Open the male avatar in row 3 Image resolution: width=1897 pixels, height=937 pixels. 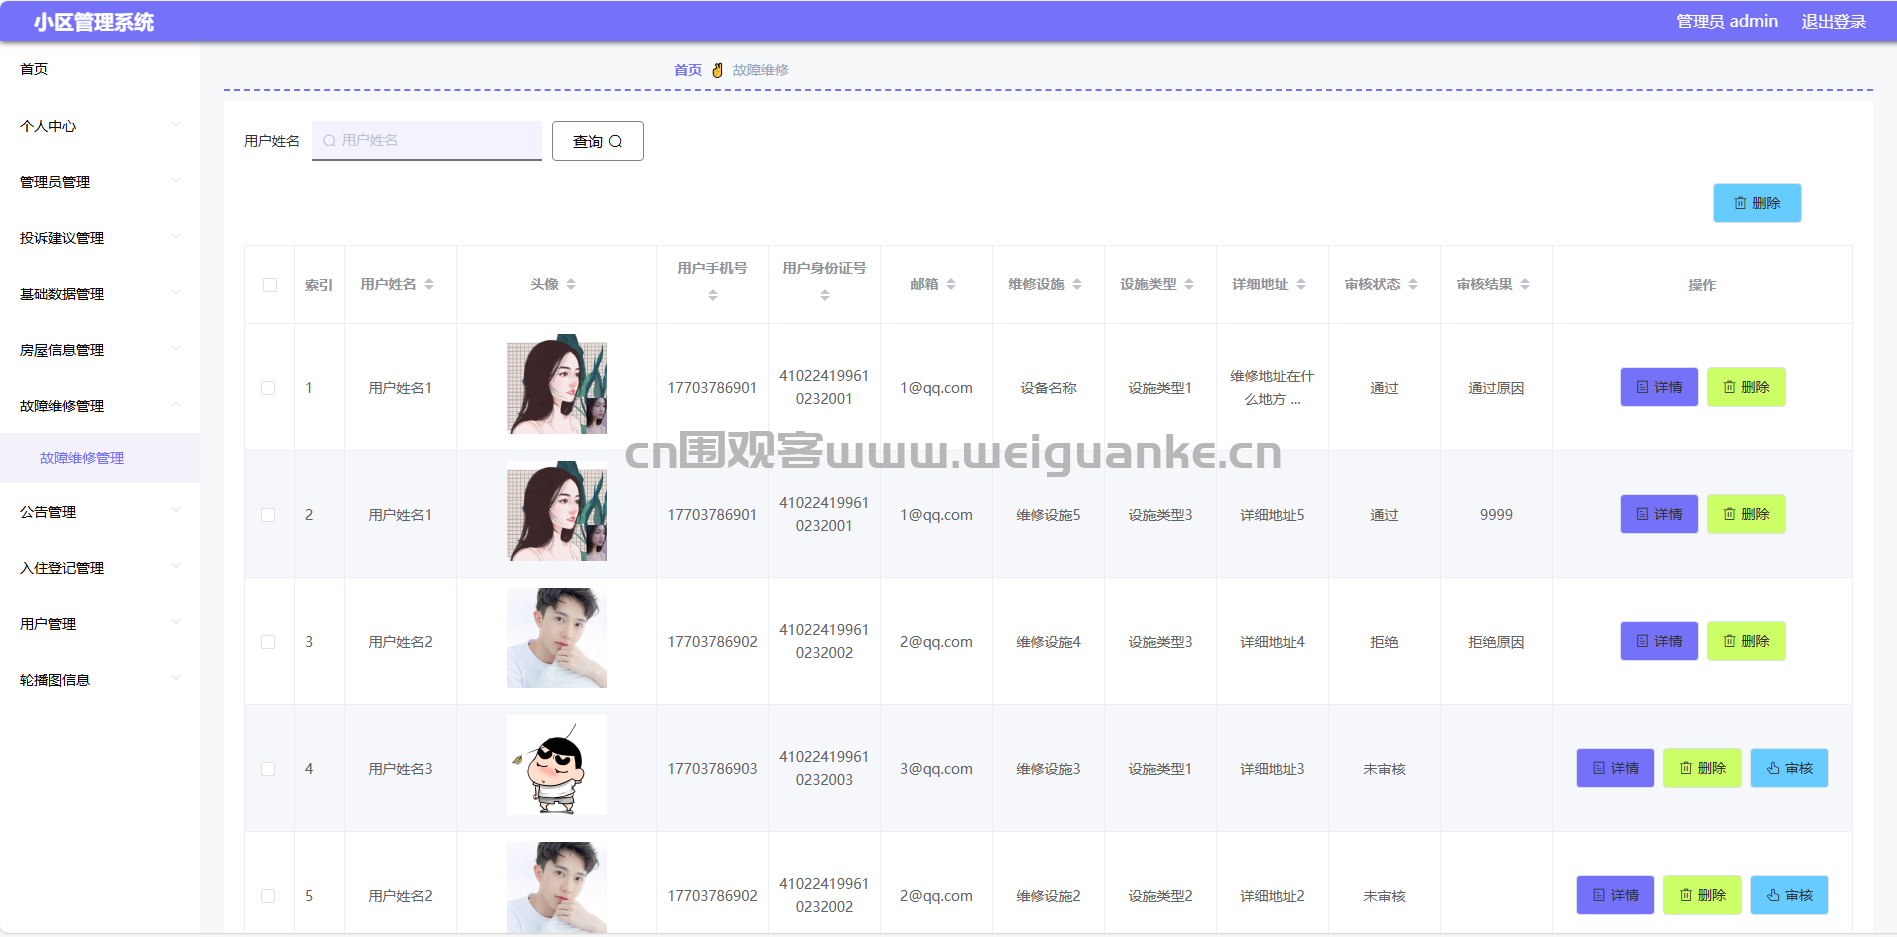tap(557, 638)
